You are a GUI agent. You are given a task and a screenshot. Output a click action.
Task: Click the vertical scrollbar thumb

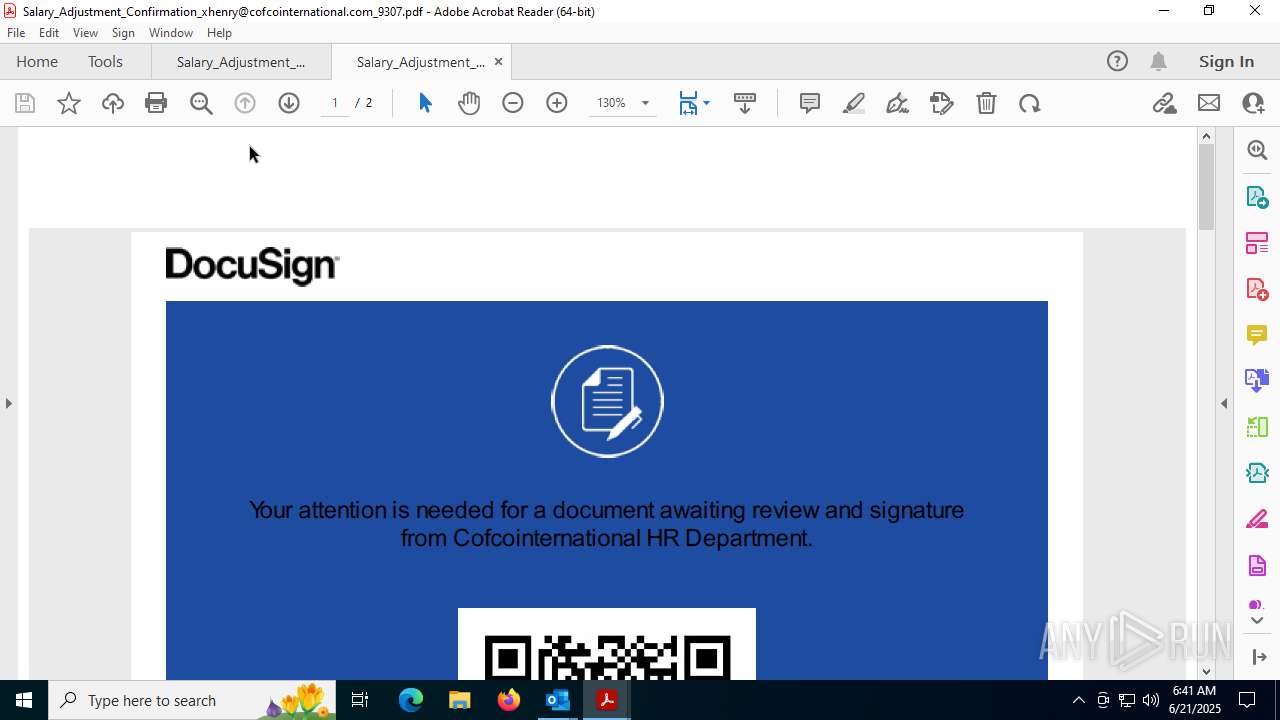click(1206, 187)
